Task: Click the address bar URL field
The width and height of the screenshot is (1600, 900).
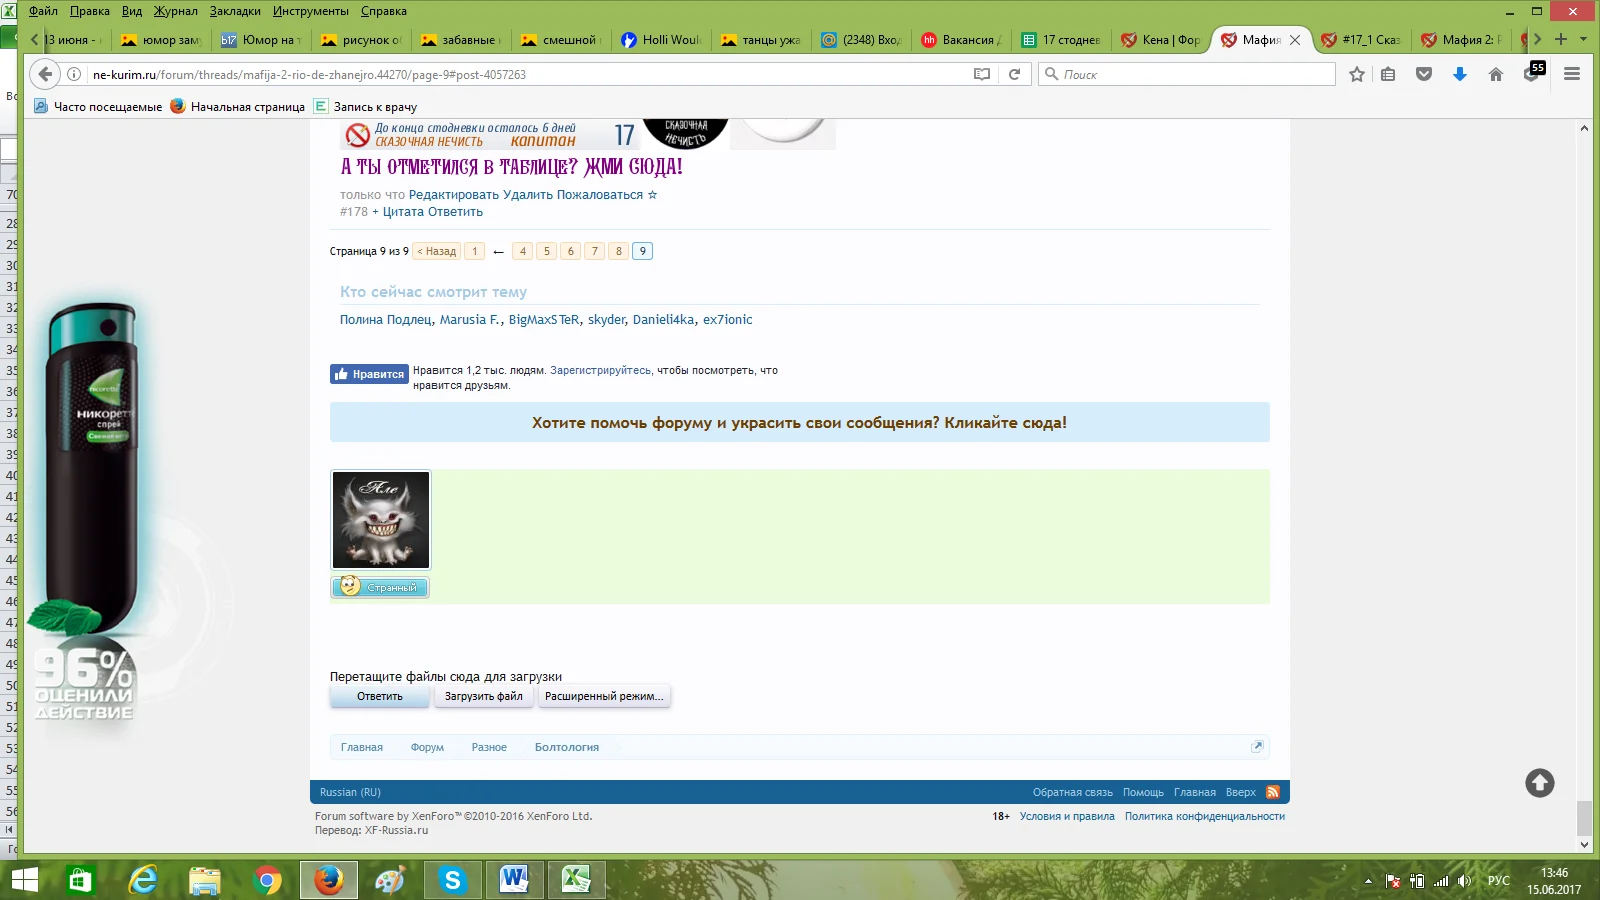Action: [x=528, y=74]
